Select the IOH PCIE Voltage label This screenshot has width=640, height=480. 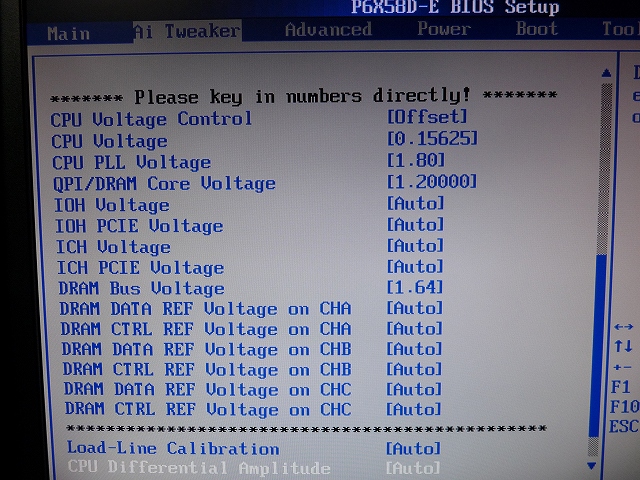click(x=139, y=226)
